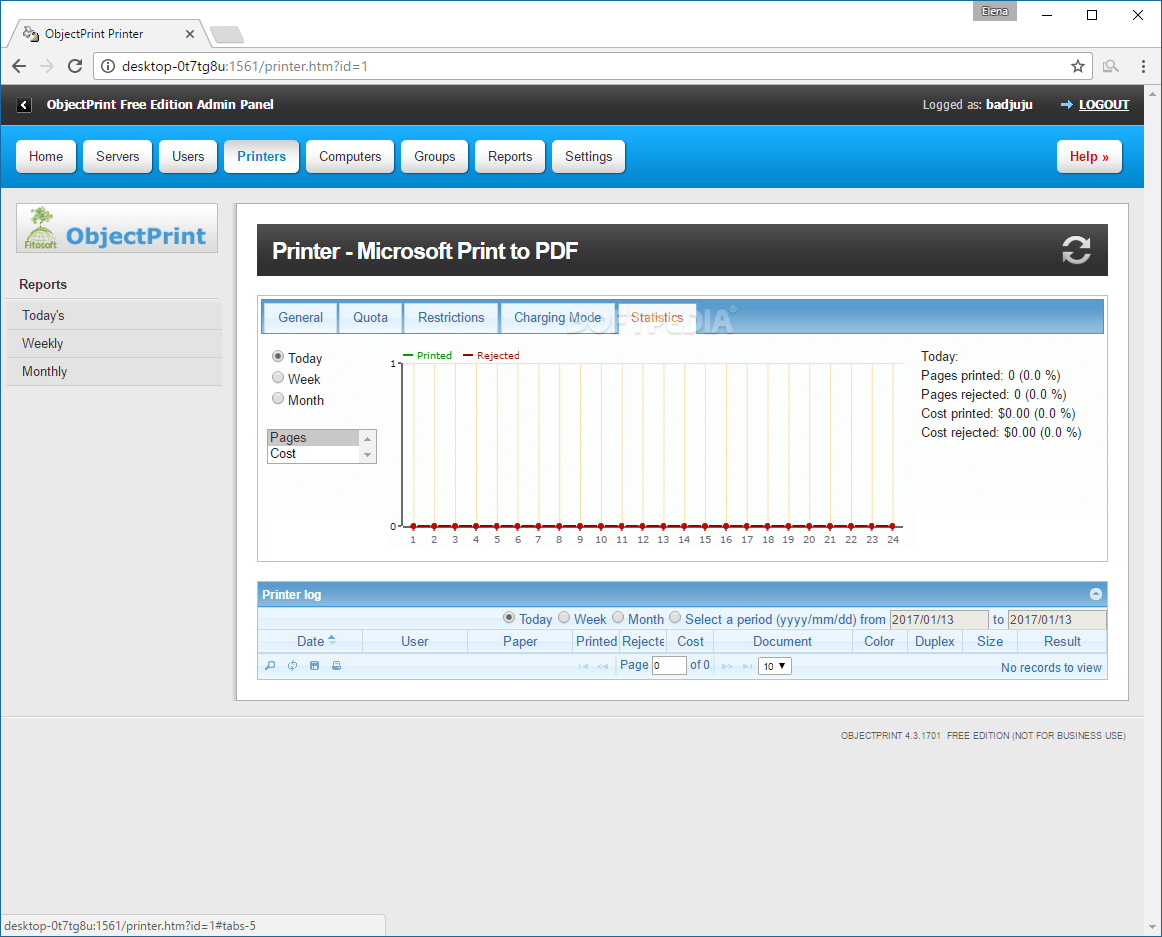Click the refresh icon in printer header
This screenshot has width=1162, height=937.
tap(1076, 251)
